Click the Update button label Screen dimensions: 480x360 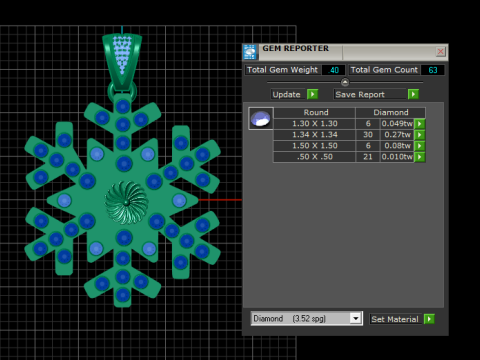point(286,95)
